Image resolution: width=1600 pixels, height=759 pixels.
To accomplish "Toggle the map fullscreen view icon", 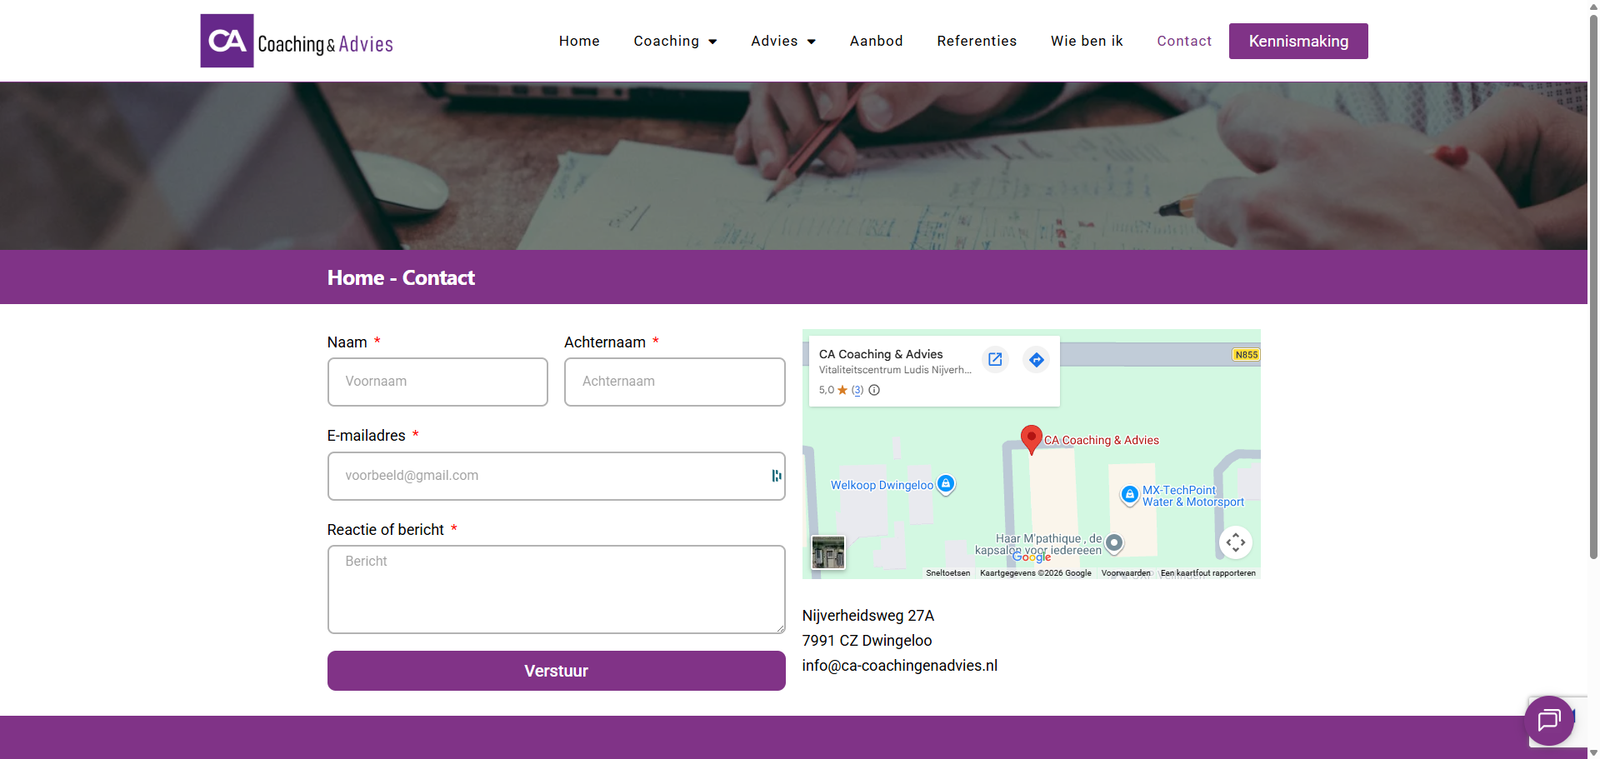I will [x=1236, y=542].
